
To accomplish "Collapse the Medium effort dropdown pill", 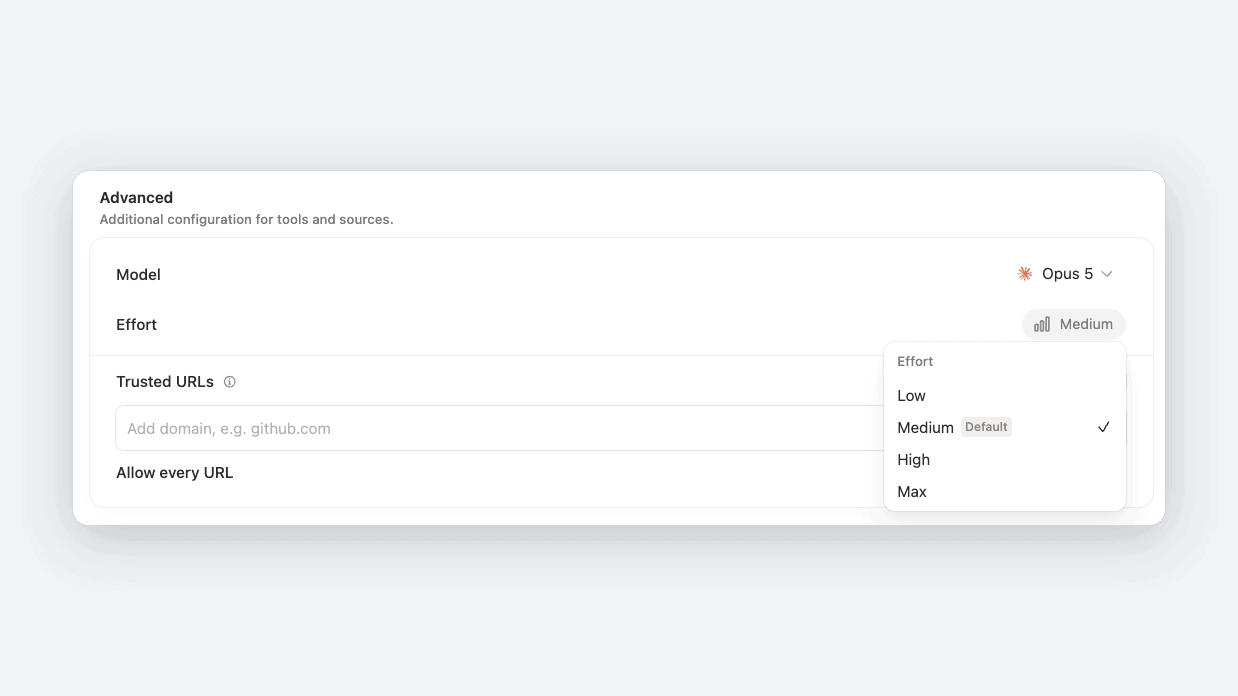I will pyautogui.click(x=1074, y=324).
